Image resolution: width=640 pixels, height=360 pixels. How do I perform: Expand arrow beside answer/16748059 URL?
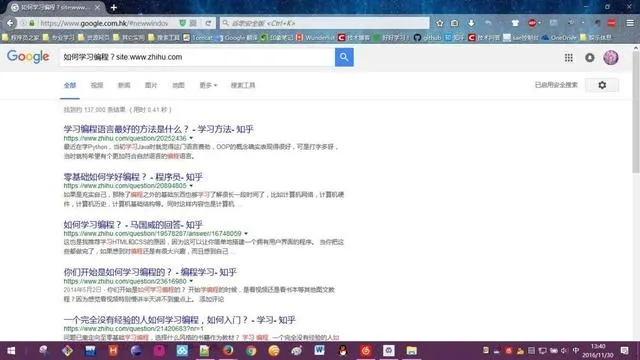click(246, 233)
